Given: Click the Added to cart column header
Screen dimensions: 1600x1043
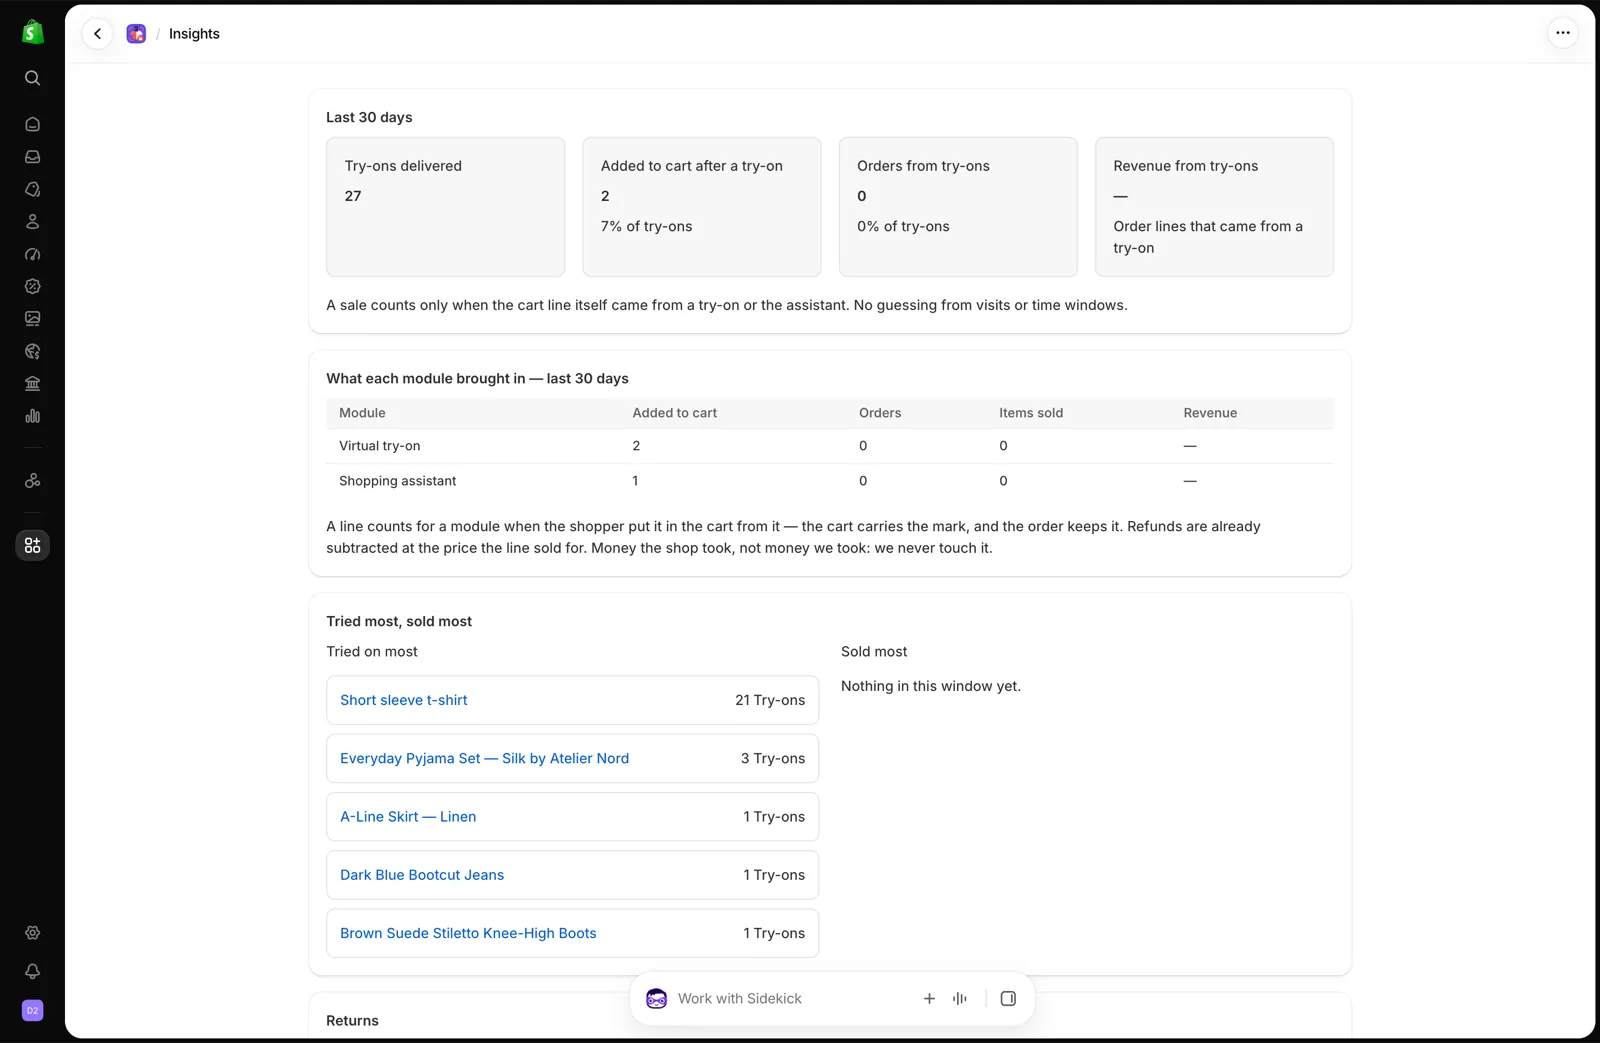Looking at the screenshot, I should 674,413.
